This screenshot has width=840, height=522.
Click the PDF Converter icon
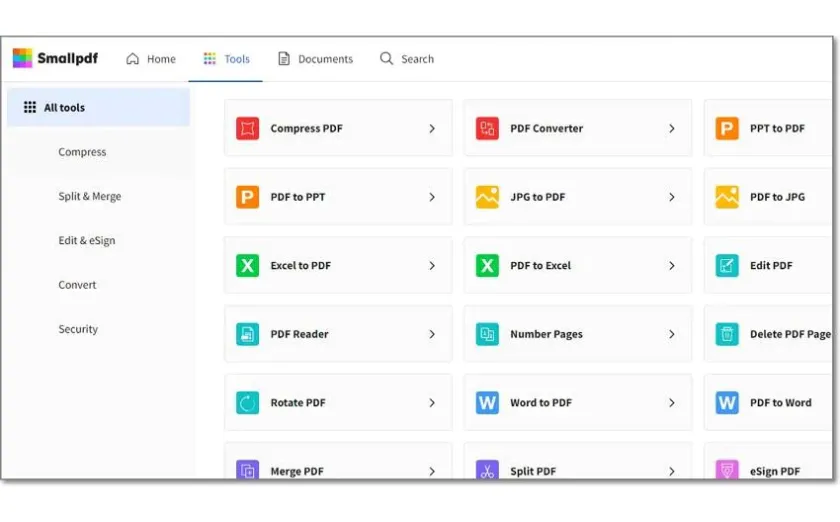(x=487, y=128)
